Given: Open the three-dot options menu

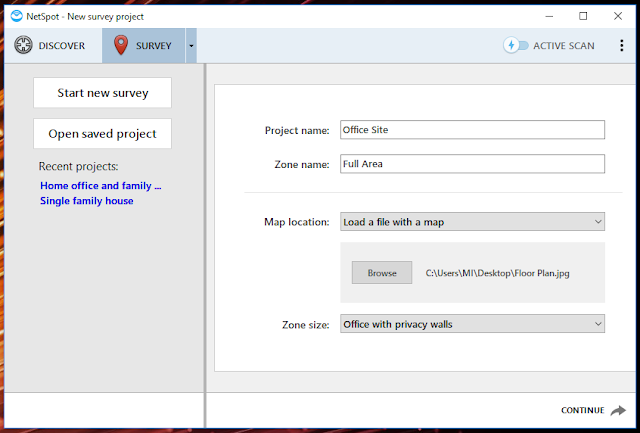Looking at the screenshot, I should (621, 45).
